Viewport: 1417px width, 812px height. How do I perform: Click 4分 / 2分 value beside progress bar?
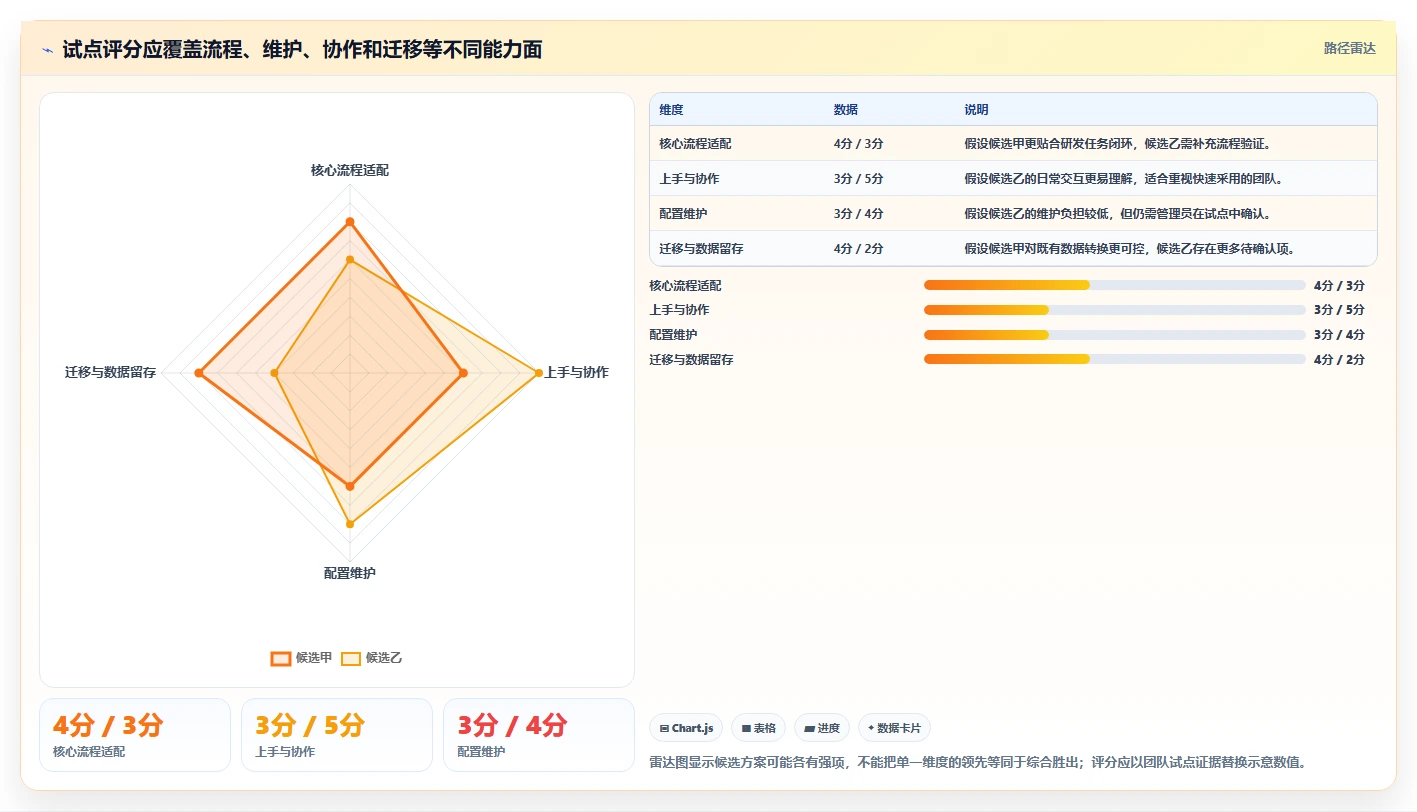point(1339,359)
